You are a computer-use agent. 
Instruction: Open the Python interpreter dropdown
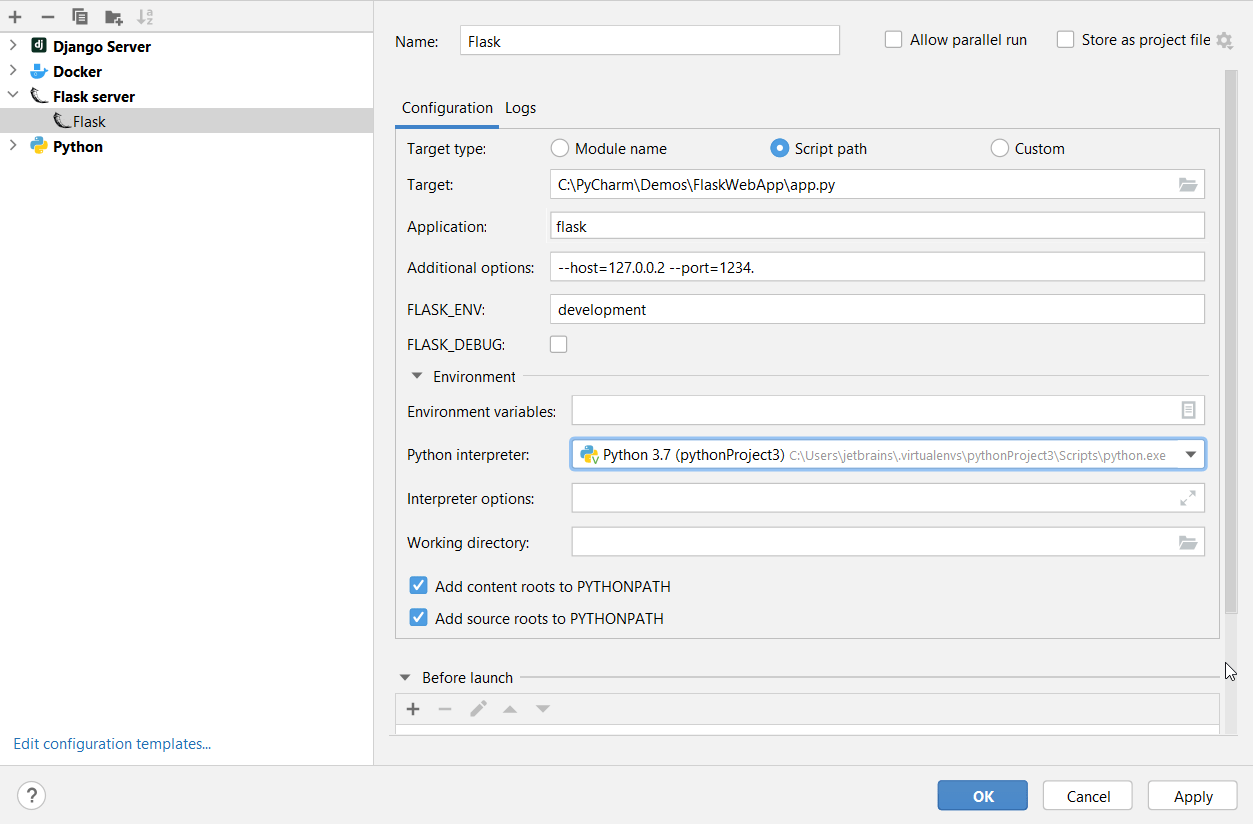tap(1191, 454)
